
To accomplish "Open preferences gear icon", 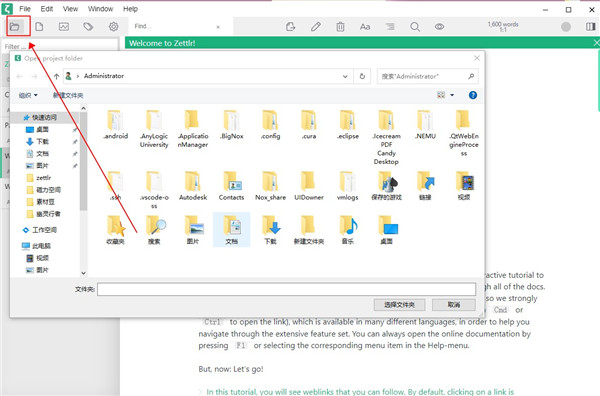I will (114, 26).
